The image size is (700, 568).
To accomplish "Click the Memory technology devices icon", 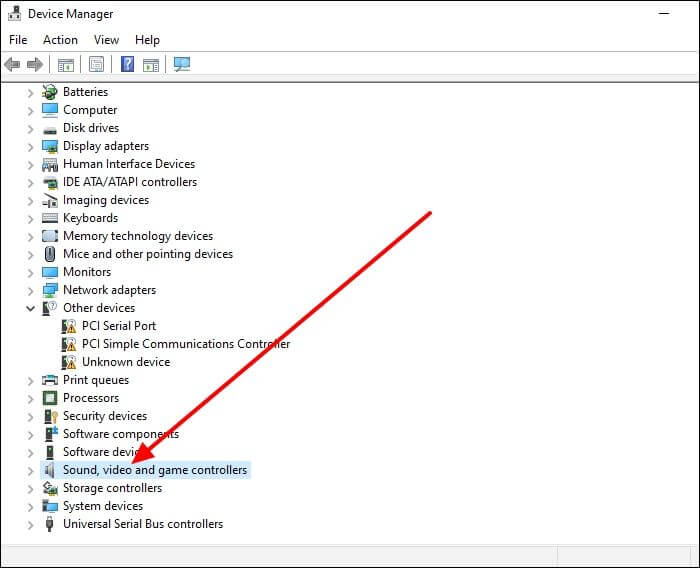I will click(x=50, y=236).
